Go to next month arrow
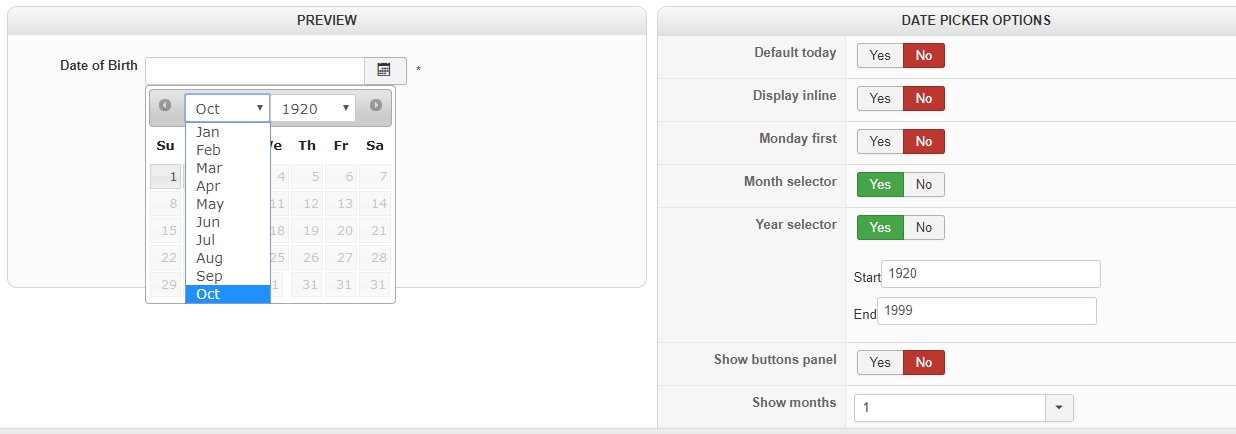The height and width of the screenshot is (434, 1236). pos(376,105)
